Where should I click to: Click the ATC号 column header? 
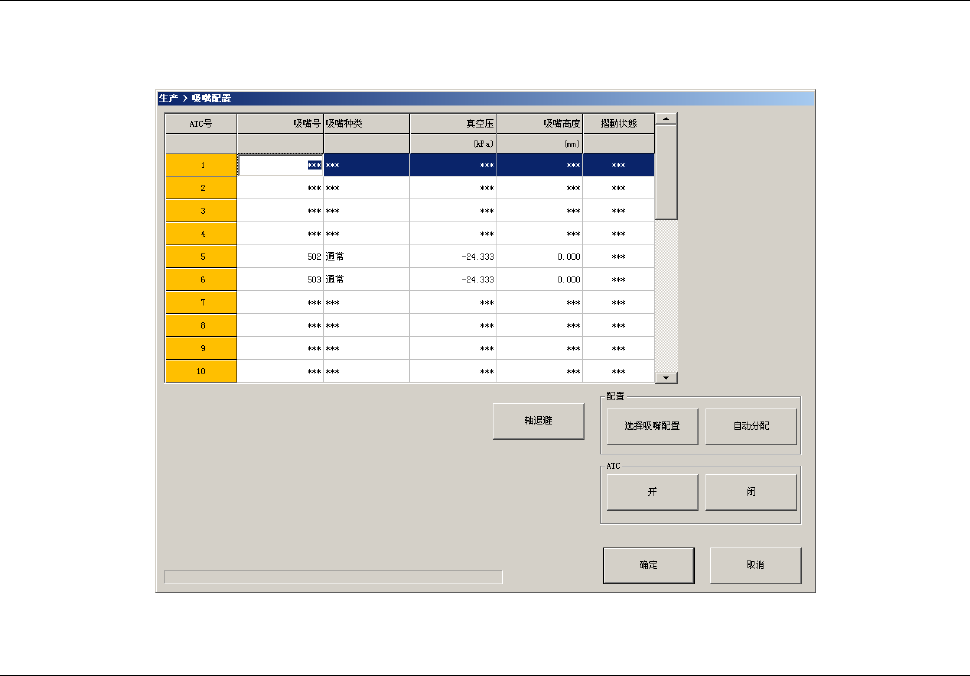click(x=201, y=124)
